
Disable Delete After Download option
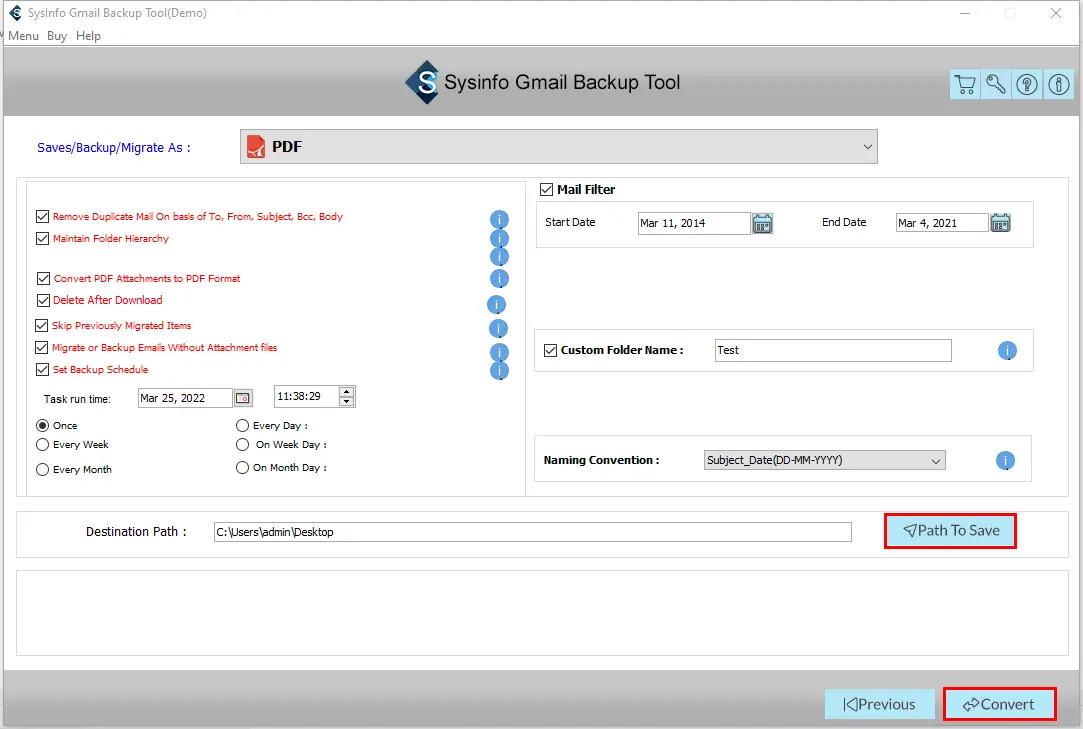42,300
